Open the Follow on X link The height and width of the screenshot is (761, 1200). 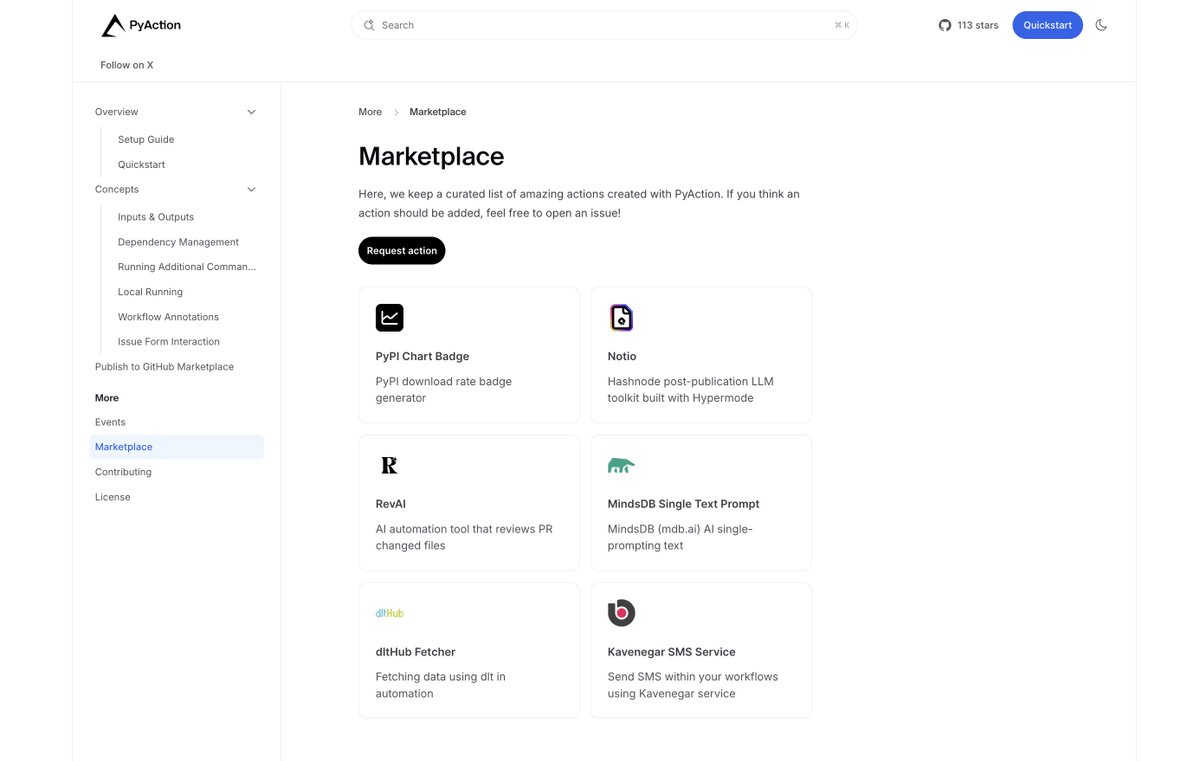127,65
